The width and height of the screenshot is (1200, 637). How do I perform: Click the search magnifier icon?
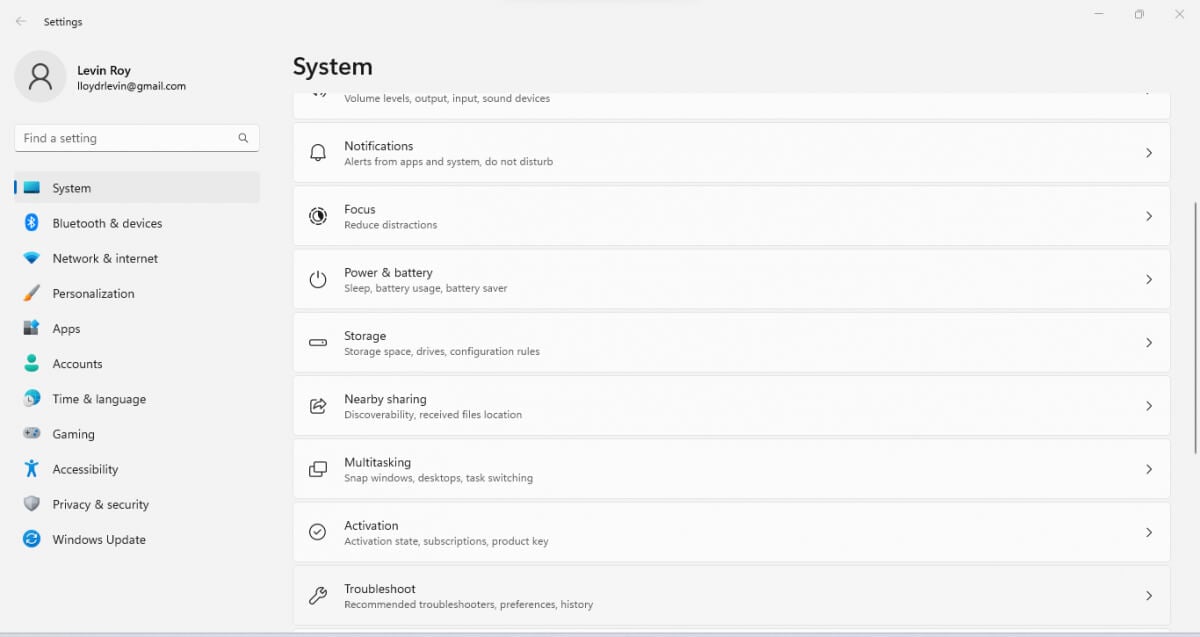tap(243, 138)
